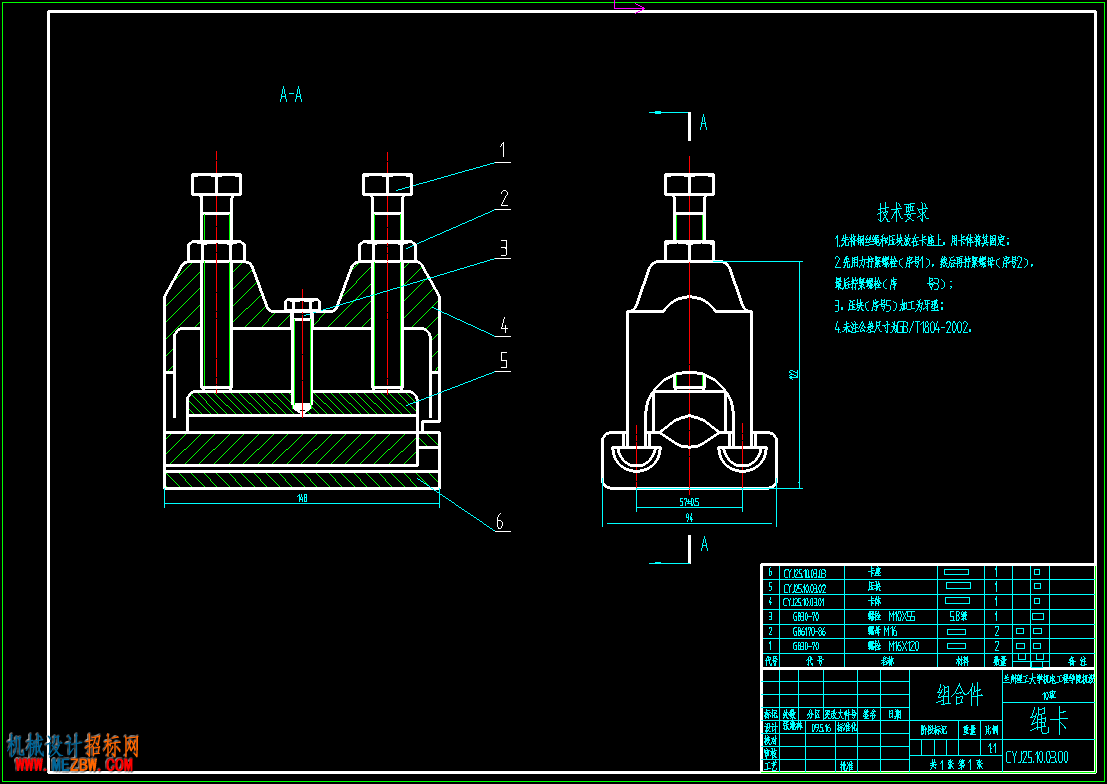Click the 组合件 title block cell
The image size is (1107, 784).
tap(959, 694)
